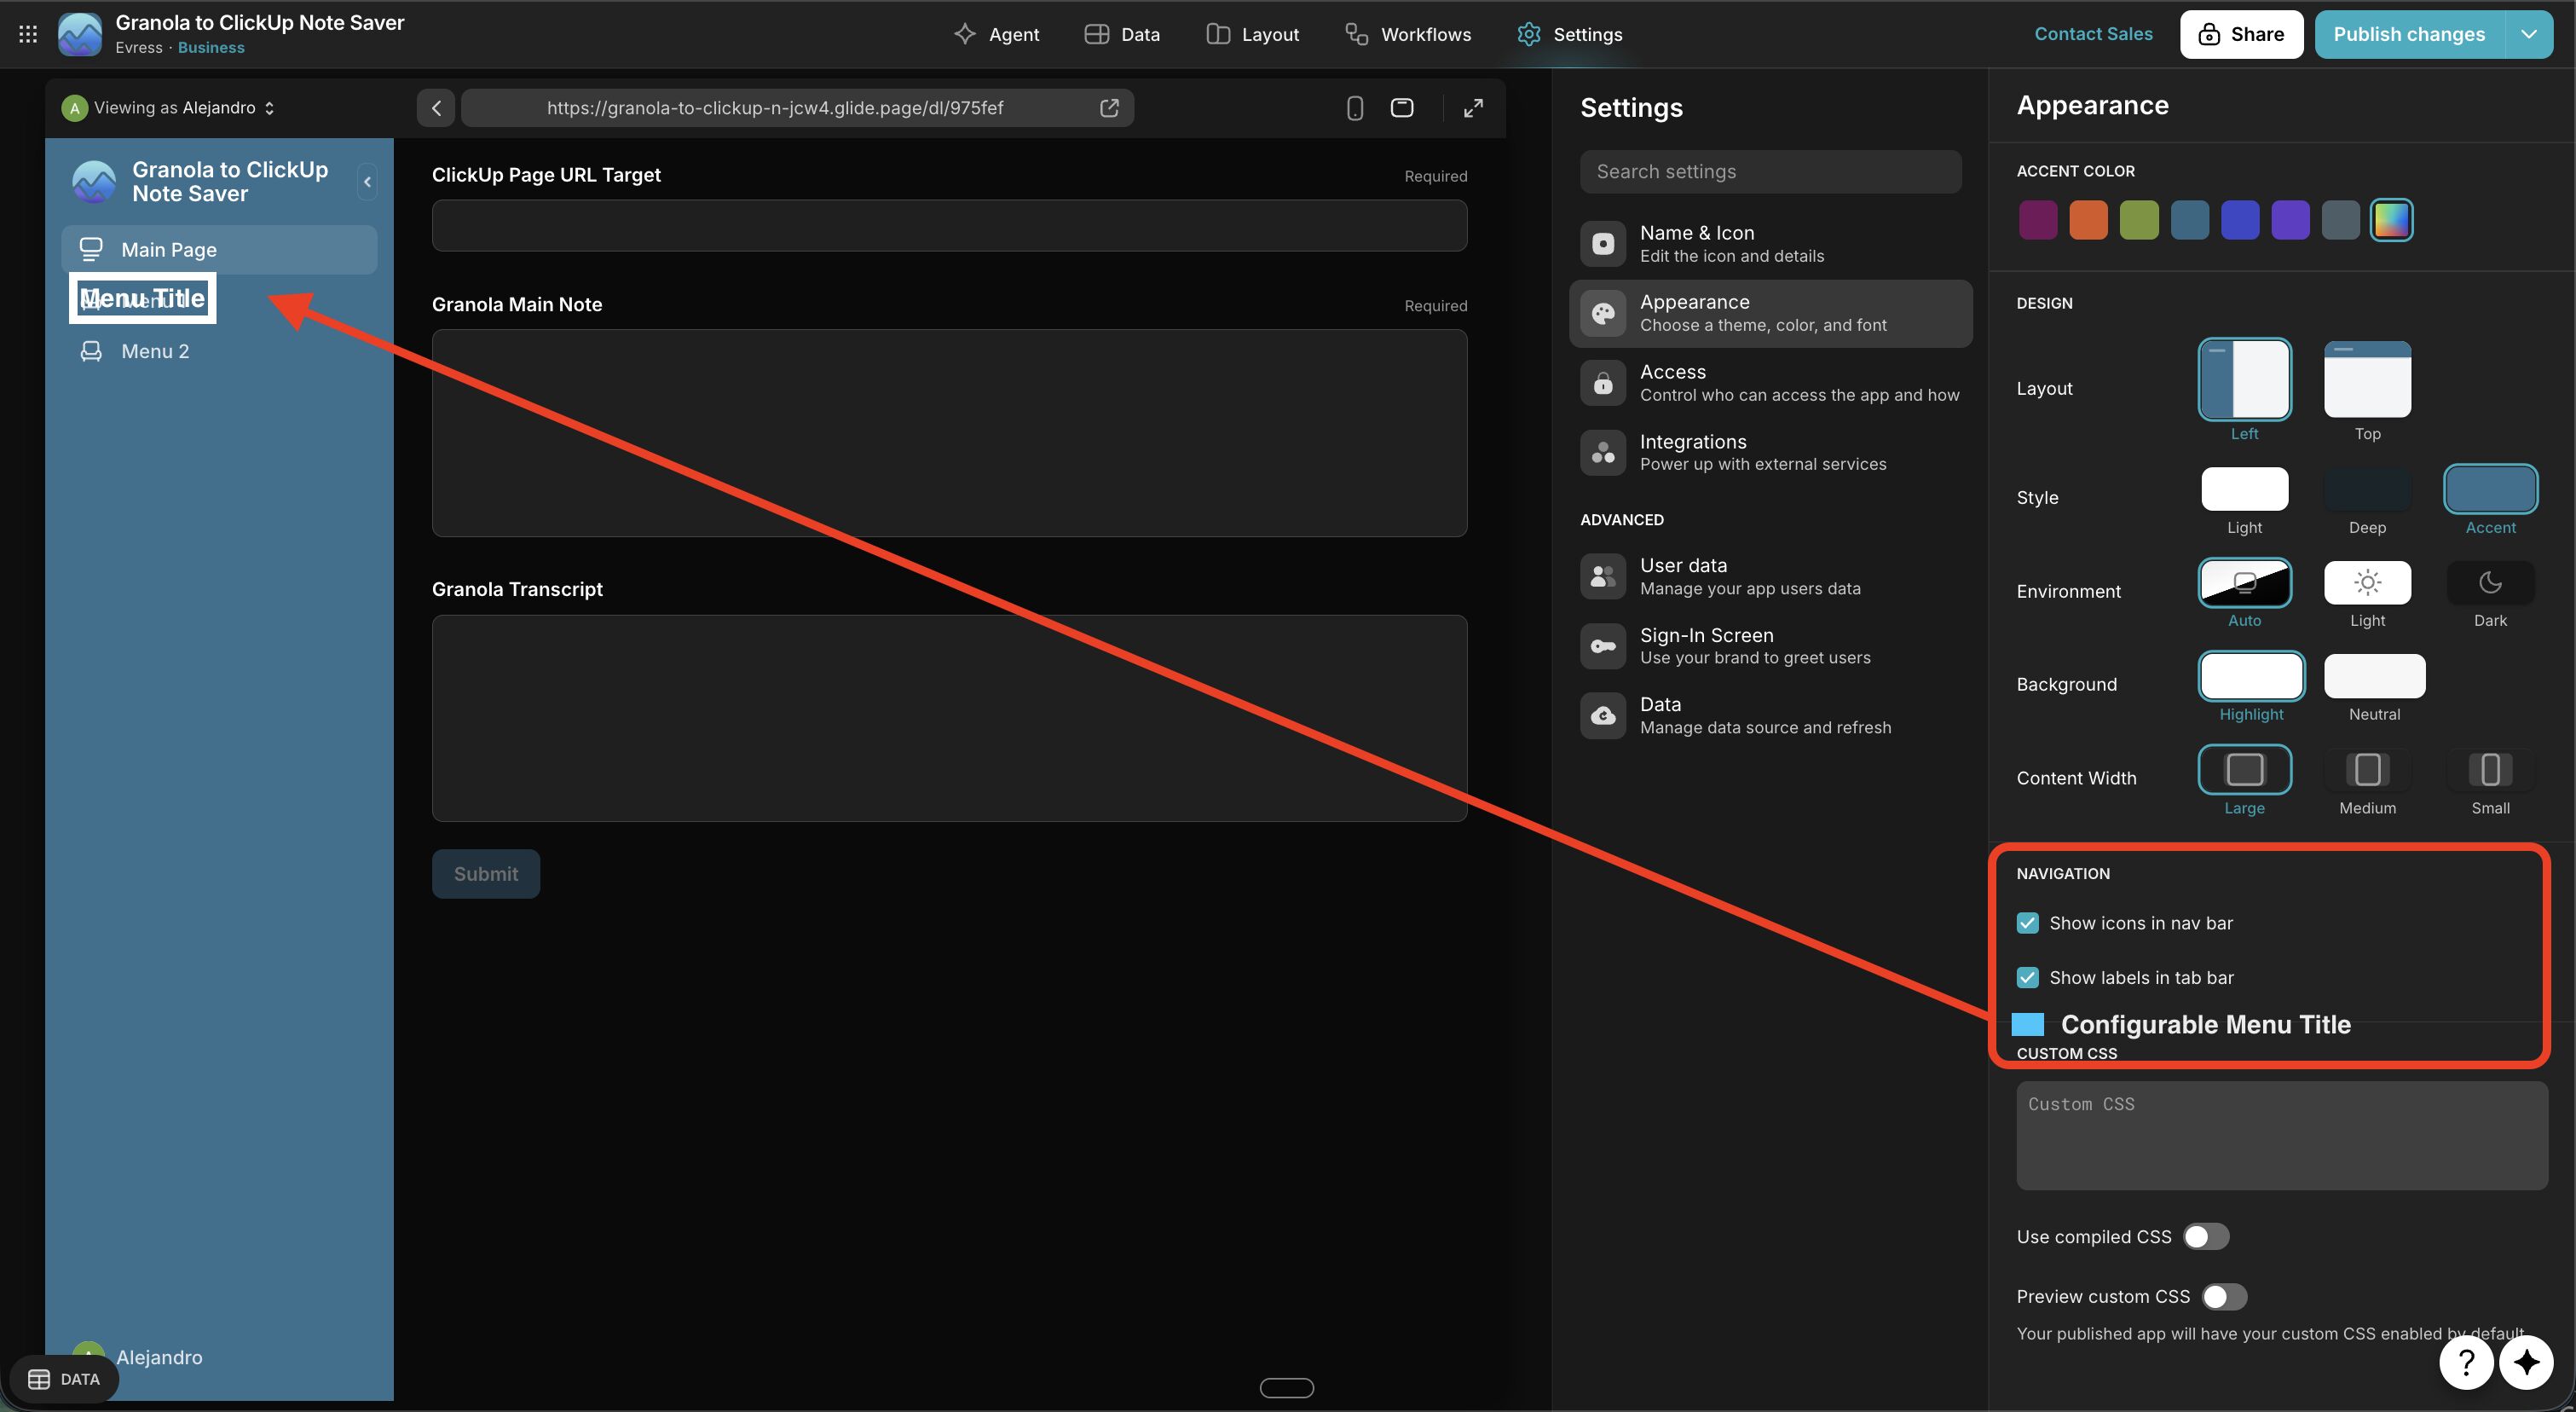The width and height of the screenshot is (2576, 1412).
Task: Click the Search settings field
Action: point(1770,172)
